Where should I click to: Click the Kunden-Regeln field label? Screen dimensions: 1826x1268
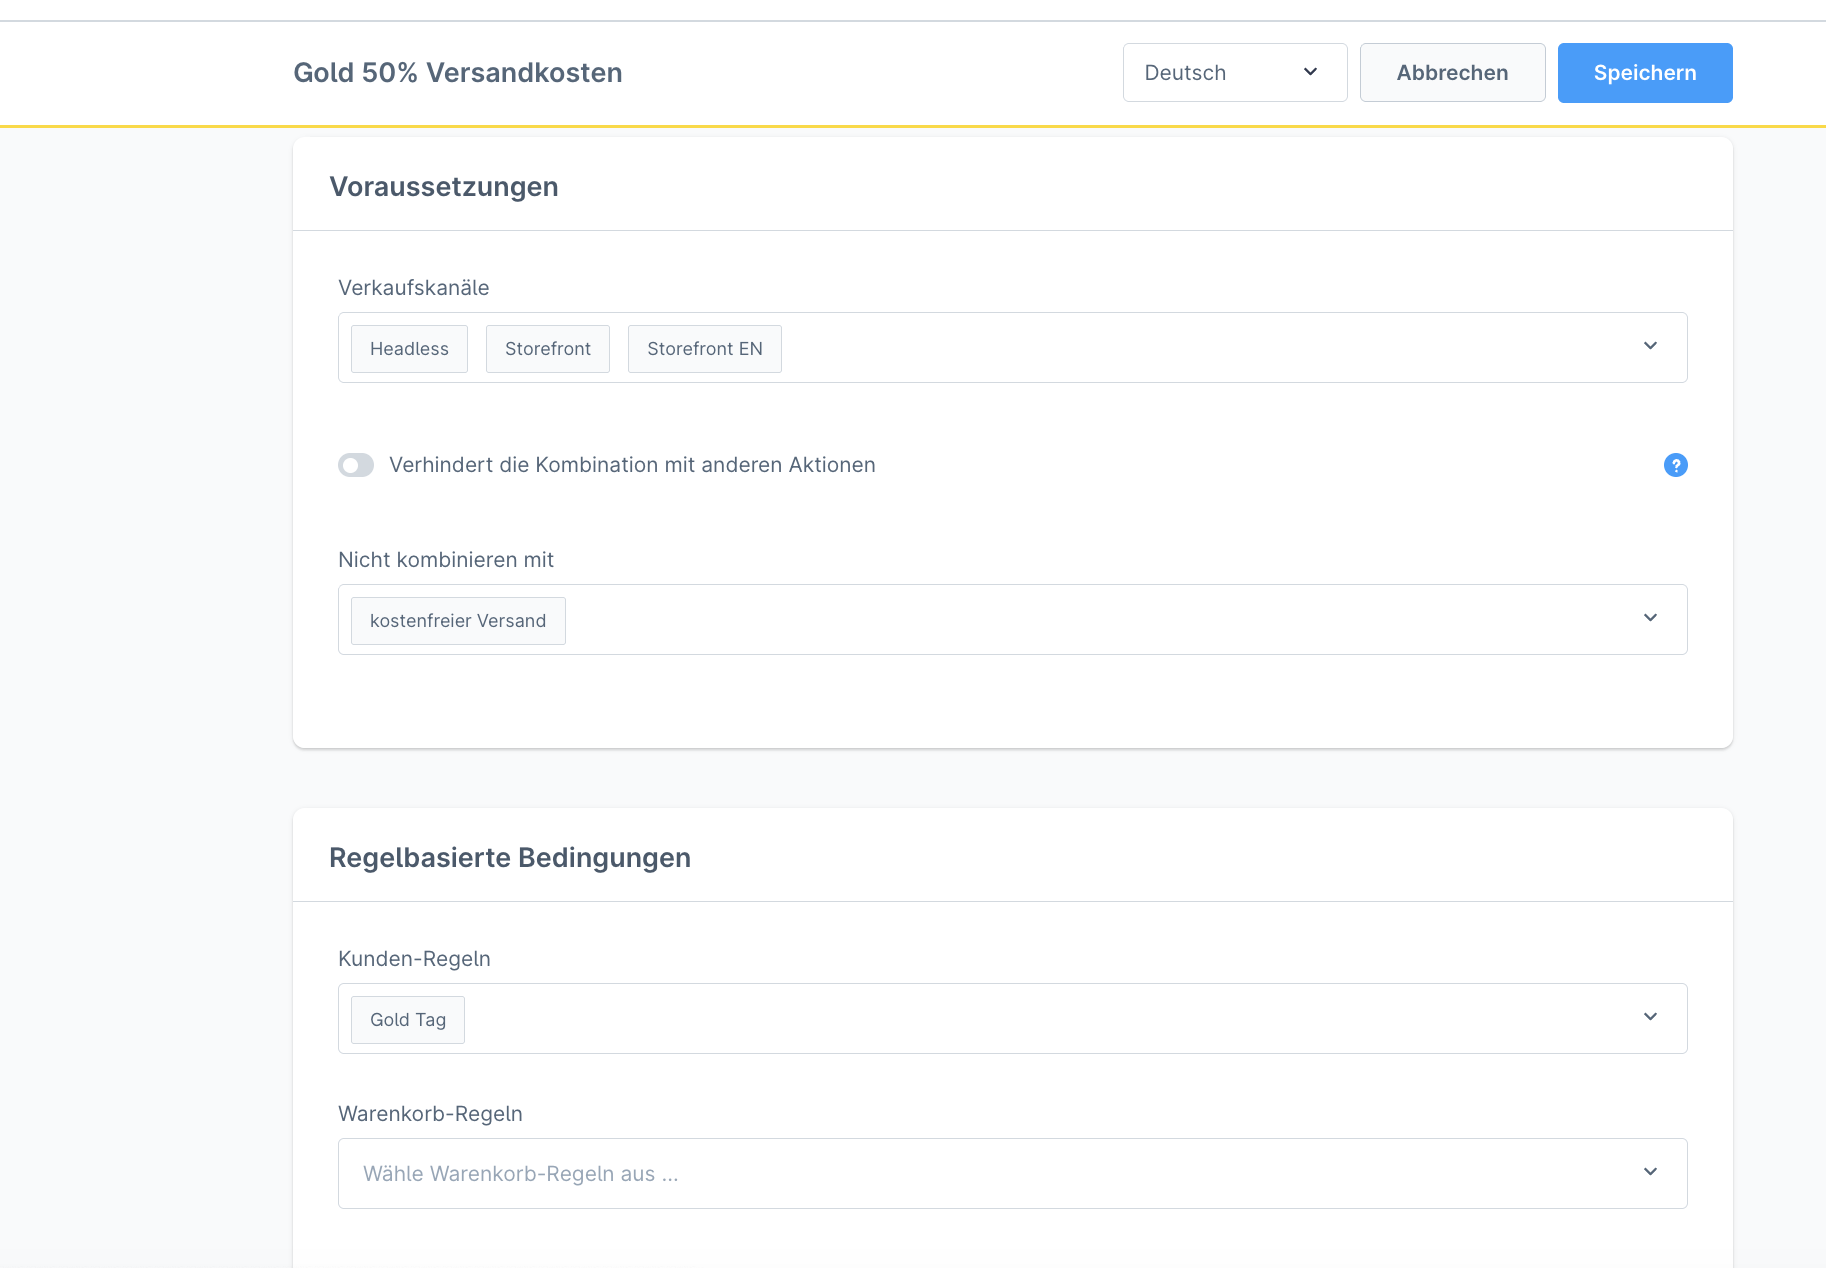point(414,959)
